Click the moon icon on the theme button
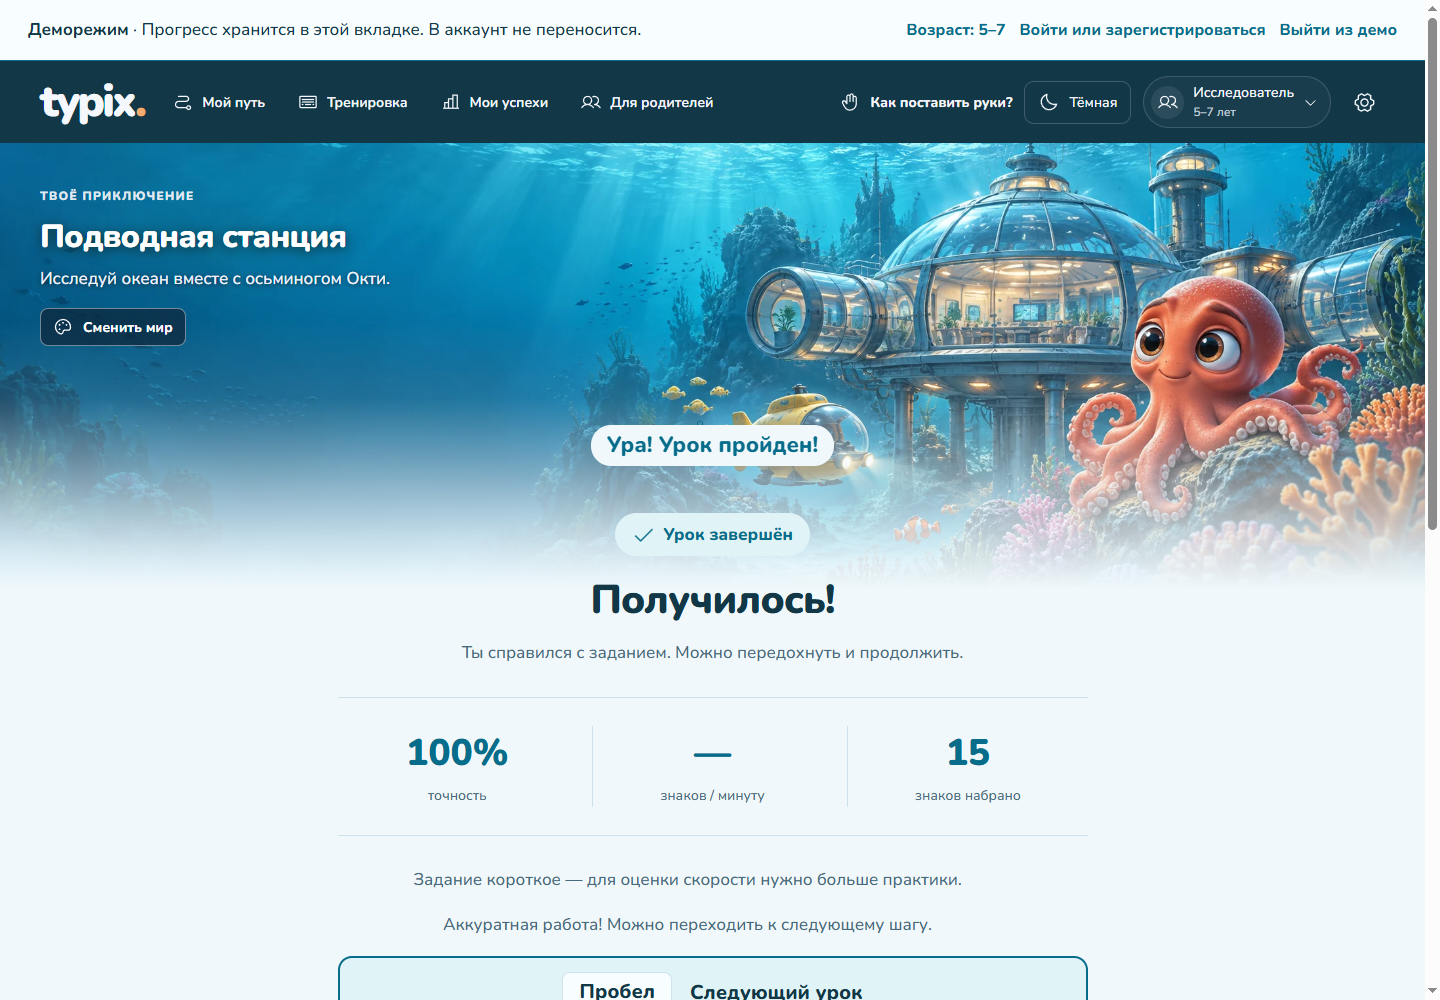Image resolution: width=1440 pixels, height=1000 pixels. (1049, 102)
